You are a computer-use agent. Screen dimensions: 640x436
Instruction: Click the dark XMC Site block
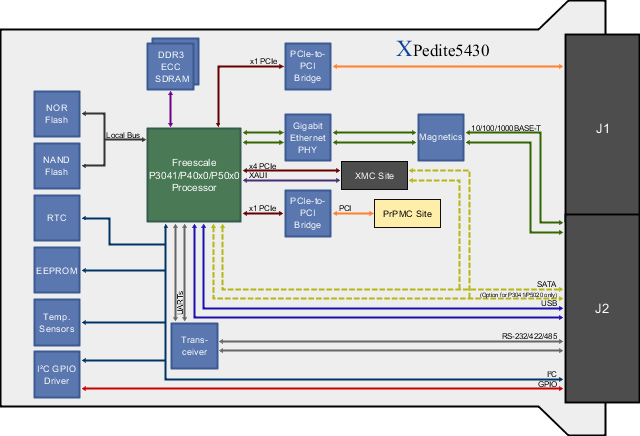[374, 176]
